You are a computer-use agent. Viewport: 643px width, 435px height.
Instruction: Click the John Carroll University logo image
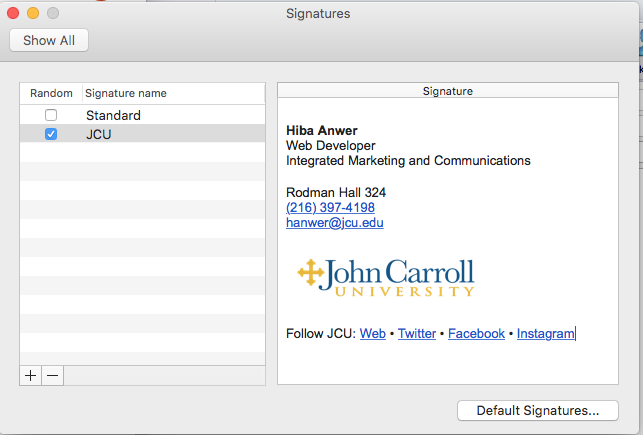pyautogui.click(x=386, y=278)
